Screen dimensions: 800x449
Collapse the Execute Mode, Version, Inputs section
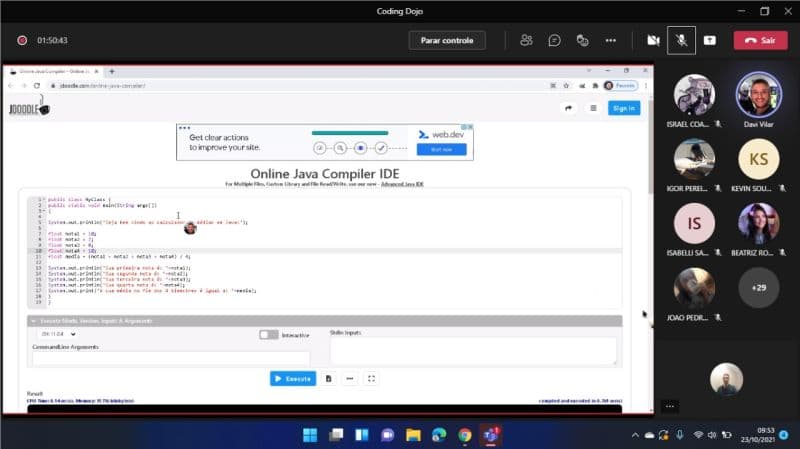tap(34, 321)
